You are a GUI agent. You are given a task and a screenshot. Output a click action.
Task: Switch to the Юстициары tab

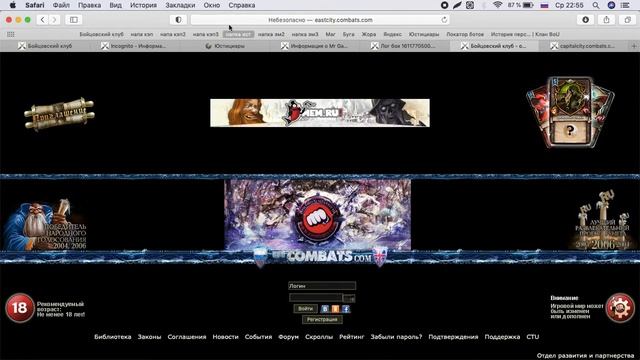click(x=225, y=46)
